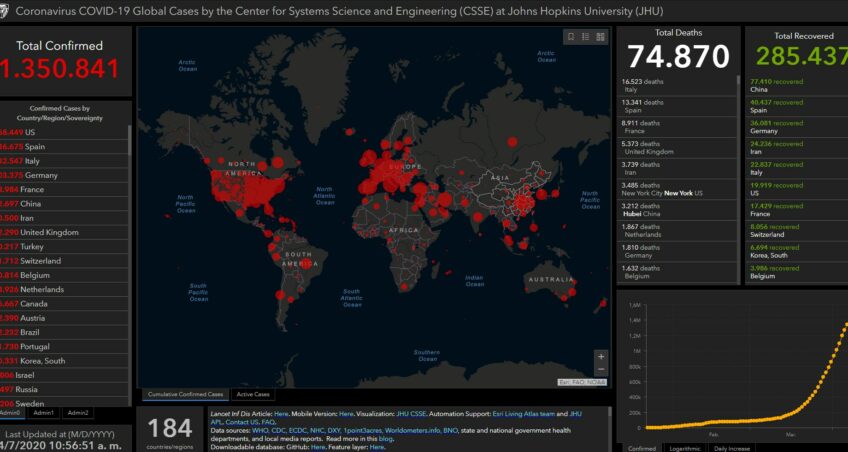Open the basemap gallery grid icon
Viewport: 848px width, 452px height.
[600, 37]
